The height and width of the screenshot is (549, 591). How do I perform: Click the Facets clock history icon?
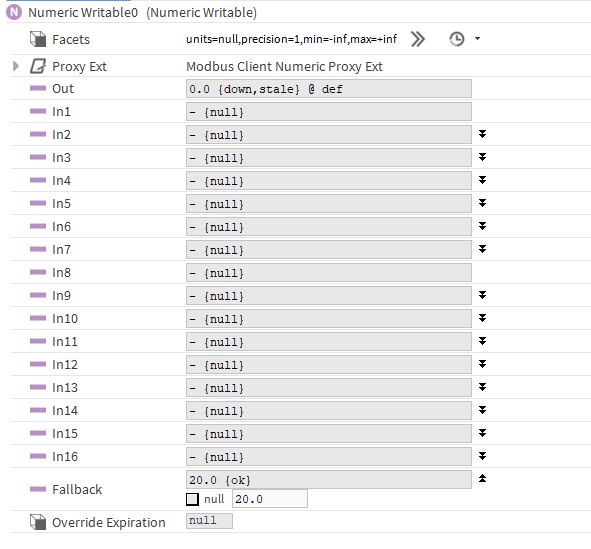(x=457, y=39)
